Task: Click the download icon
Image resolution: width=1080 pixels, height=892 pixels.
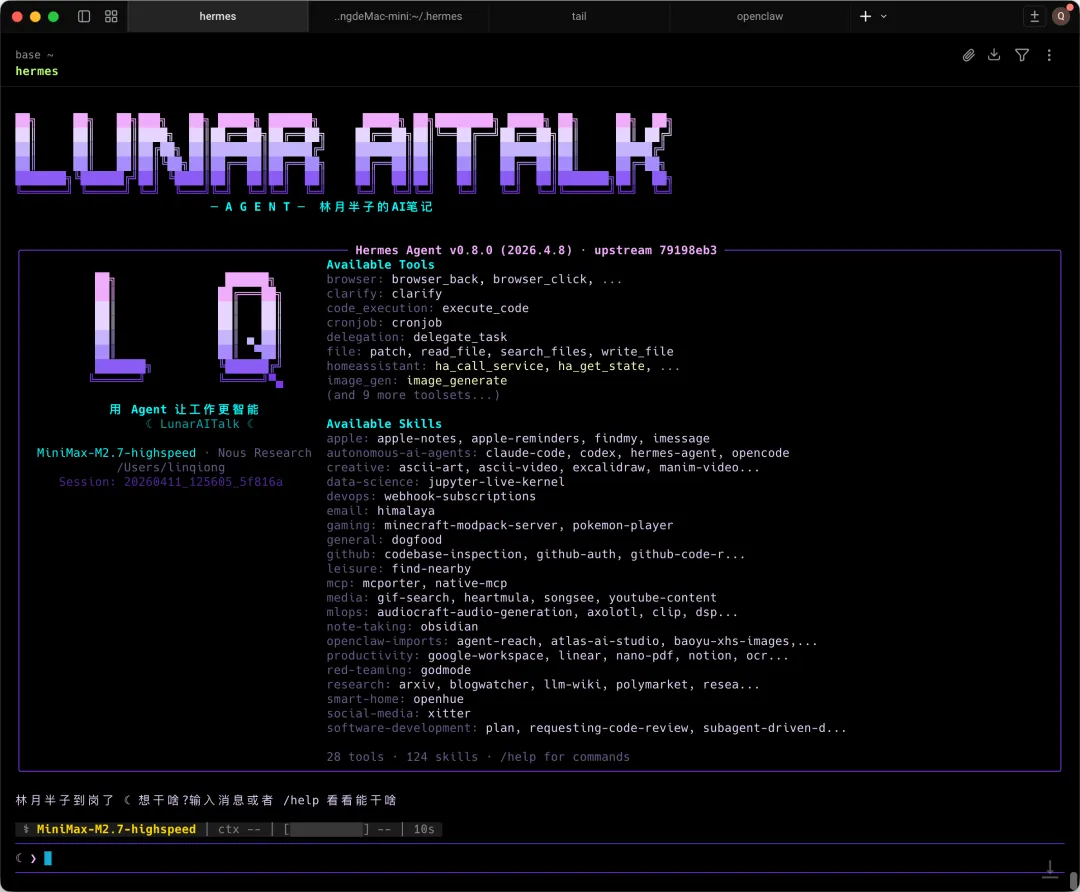Action: pyautogui.click(x=994, y=54)
